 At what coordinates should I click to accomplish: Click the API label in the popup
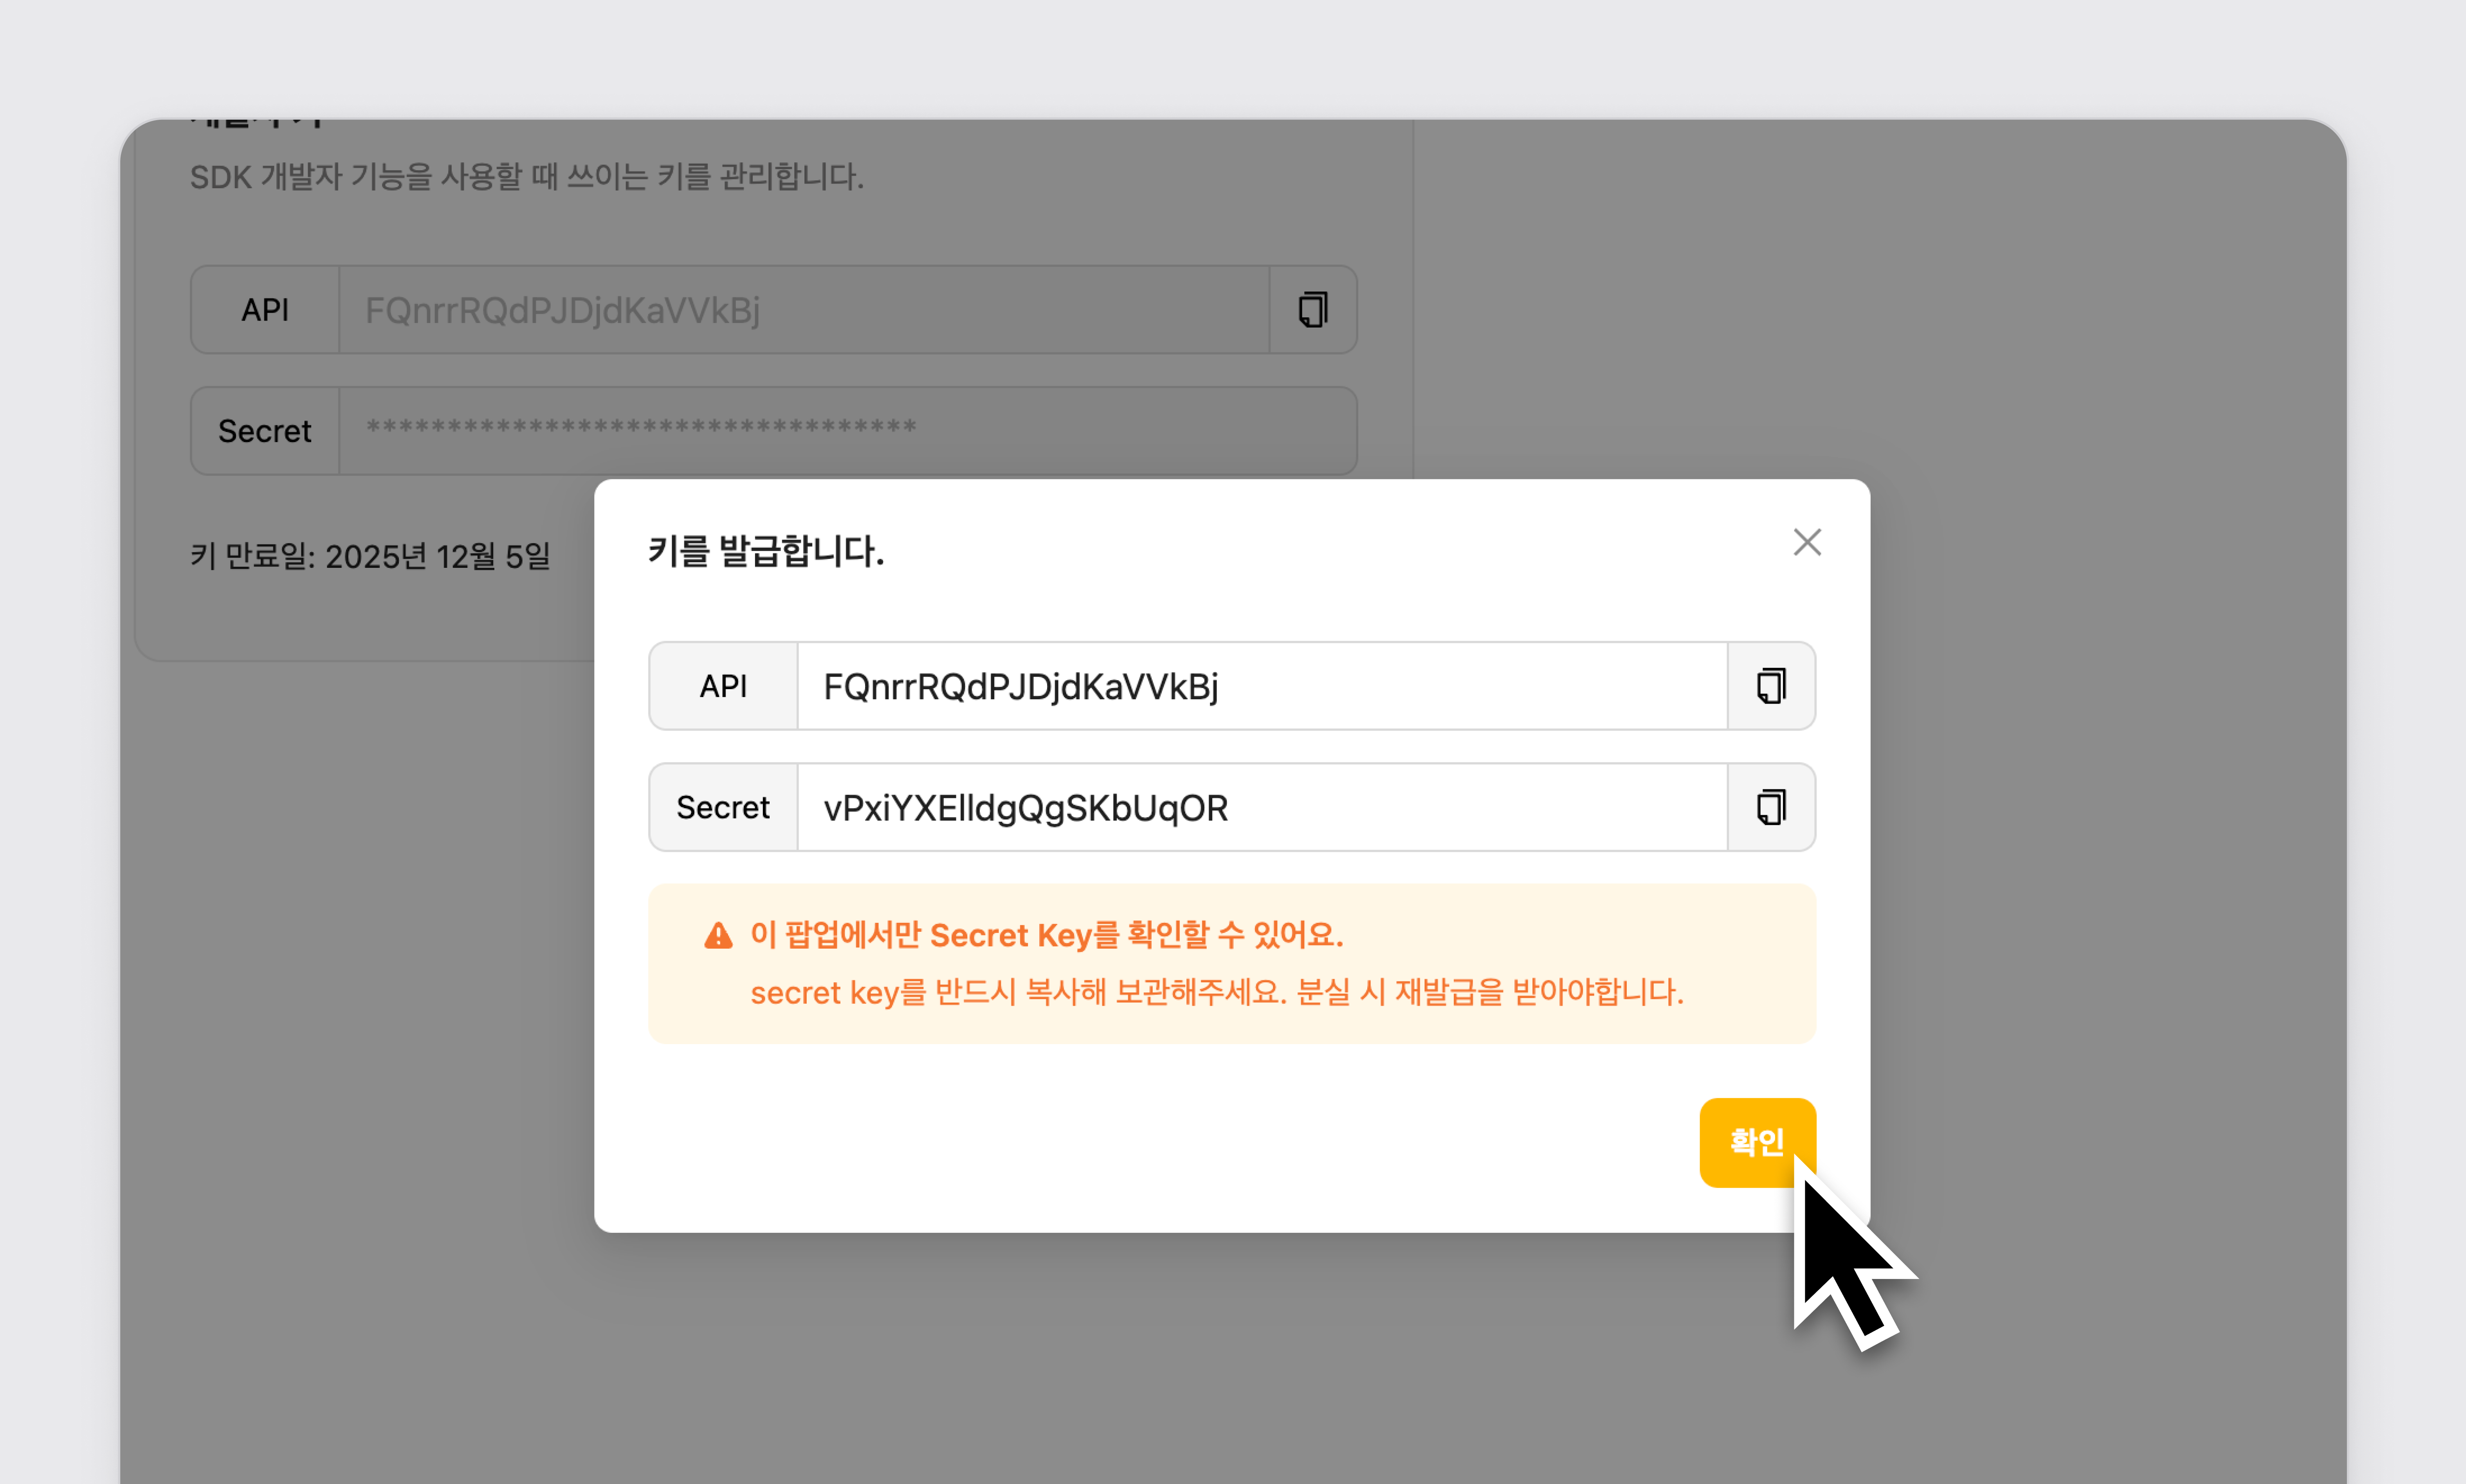pyautogui.click(x=723, y=687)
